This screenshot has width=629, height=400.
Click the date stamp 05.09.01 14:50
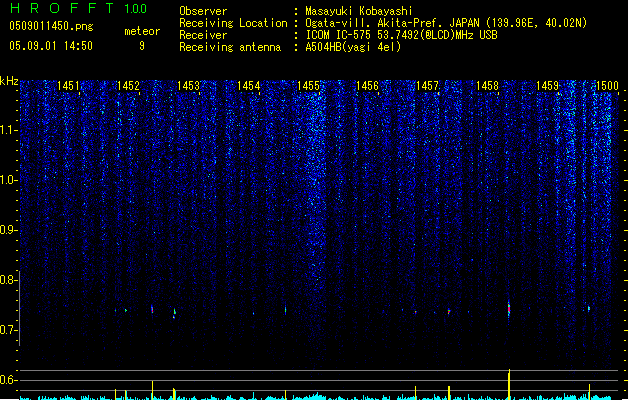(51, 46)
